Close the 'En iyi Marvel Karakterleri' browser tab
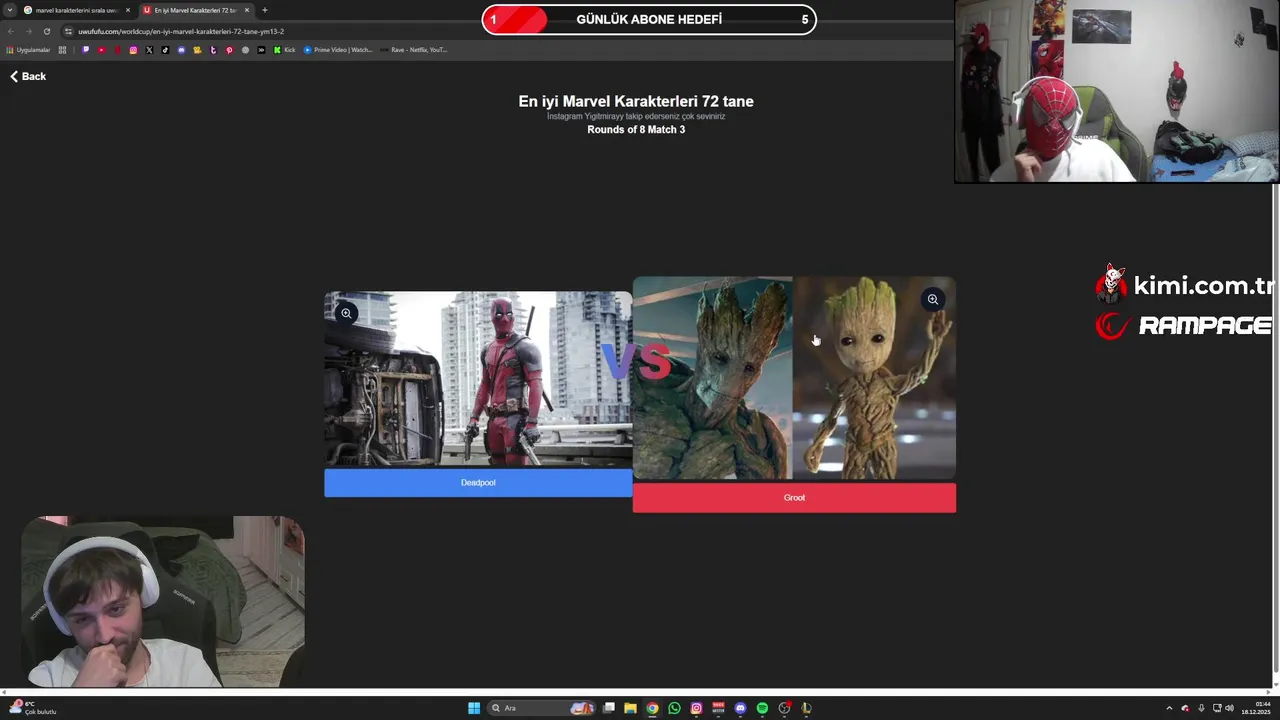Screen dimensions: 1280x720 (247, 10)
